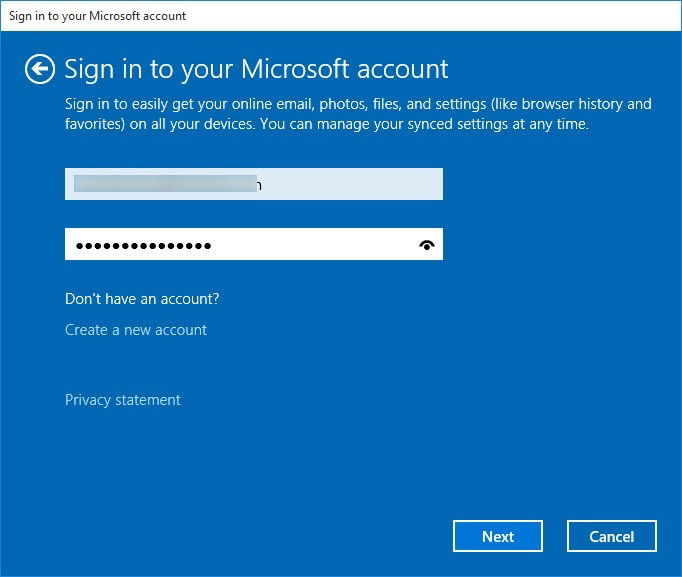
Task: Click blank area at right of email field
Action: [352, 184]
